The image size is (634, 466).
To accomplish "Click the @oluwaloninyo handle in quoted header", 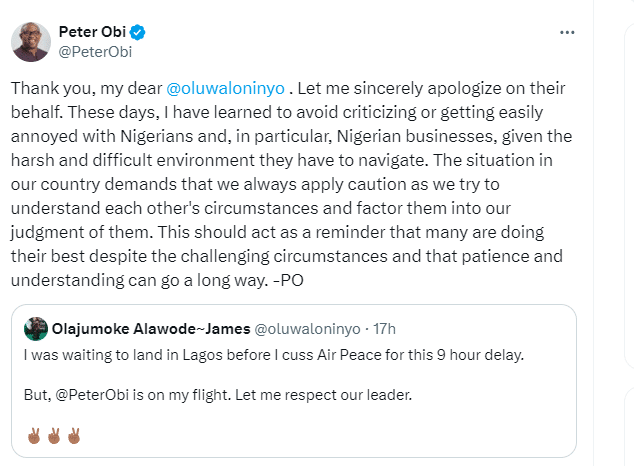I will [x=308, y=327].
